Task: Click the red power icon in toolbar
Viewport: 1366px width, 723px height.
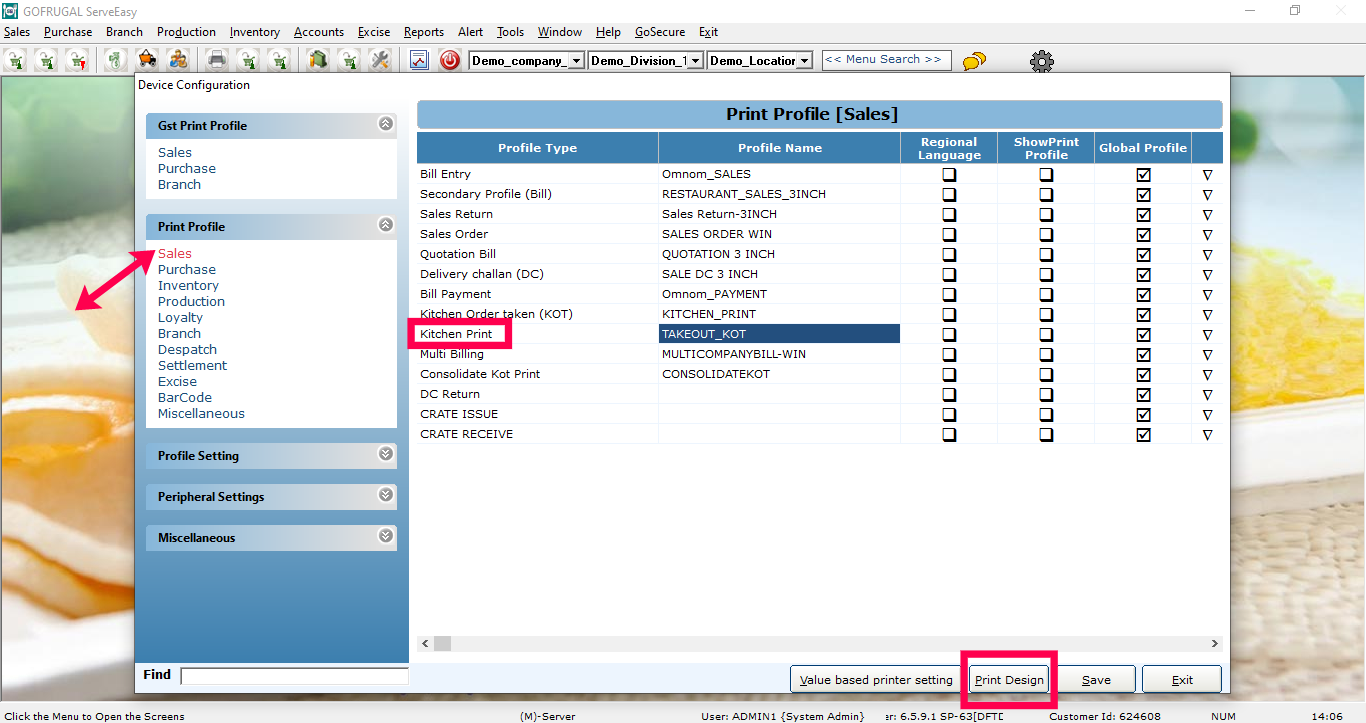Action: point(450,61)
